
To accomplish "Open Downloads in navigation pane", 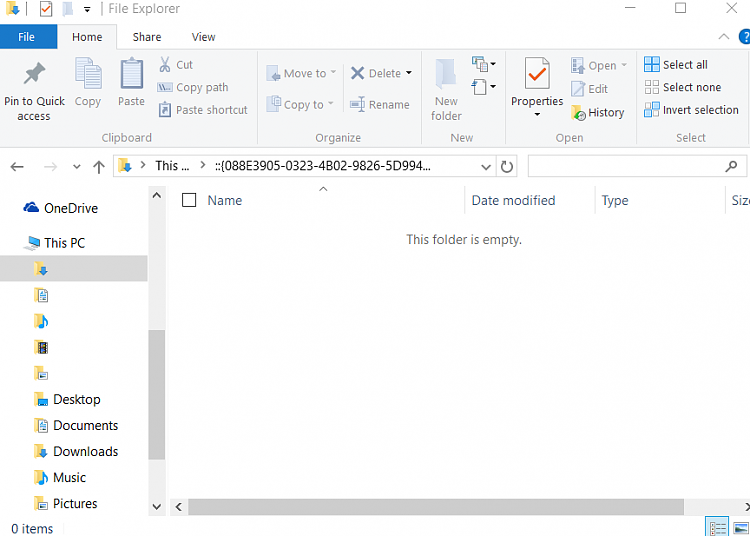I will [76, 451].
